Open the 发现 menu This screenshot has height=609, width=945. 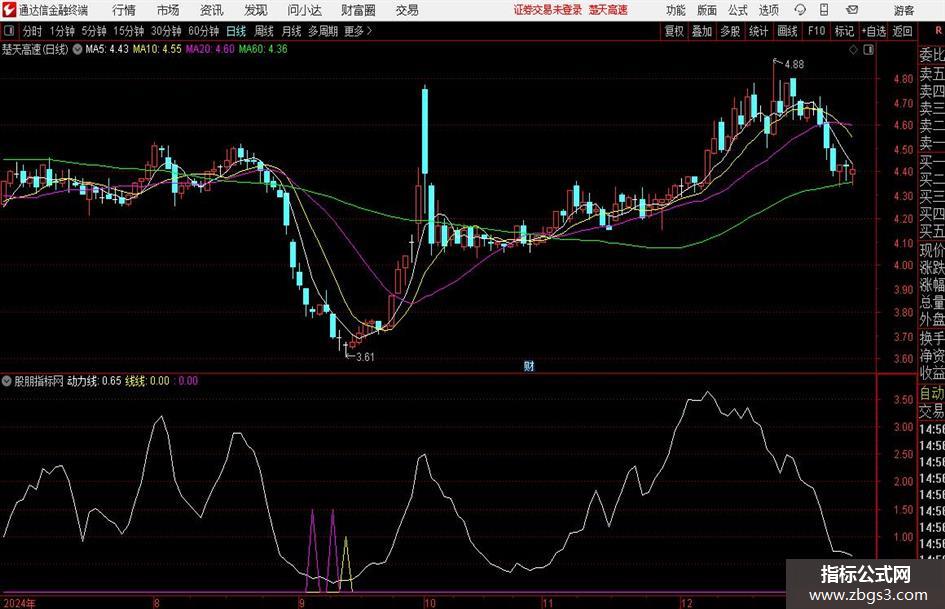click(x=256, y=10)
